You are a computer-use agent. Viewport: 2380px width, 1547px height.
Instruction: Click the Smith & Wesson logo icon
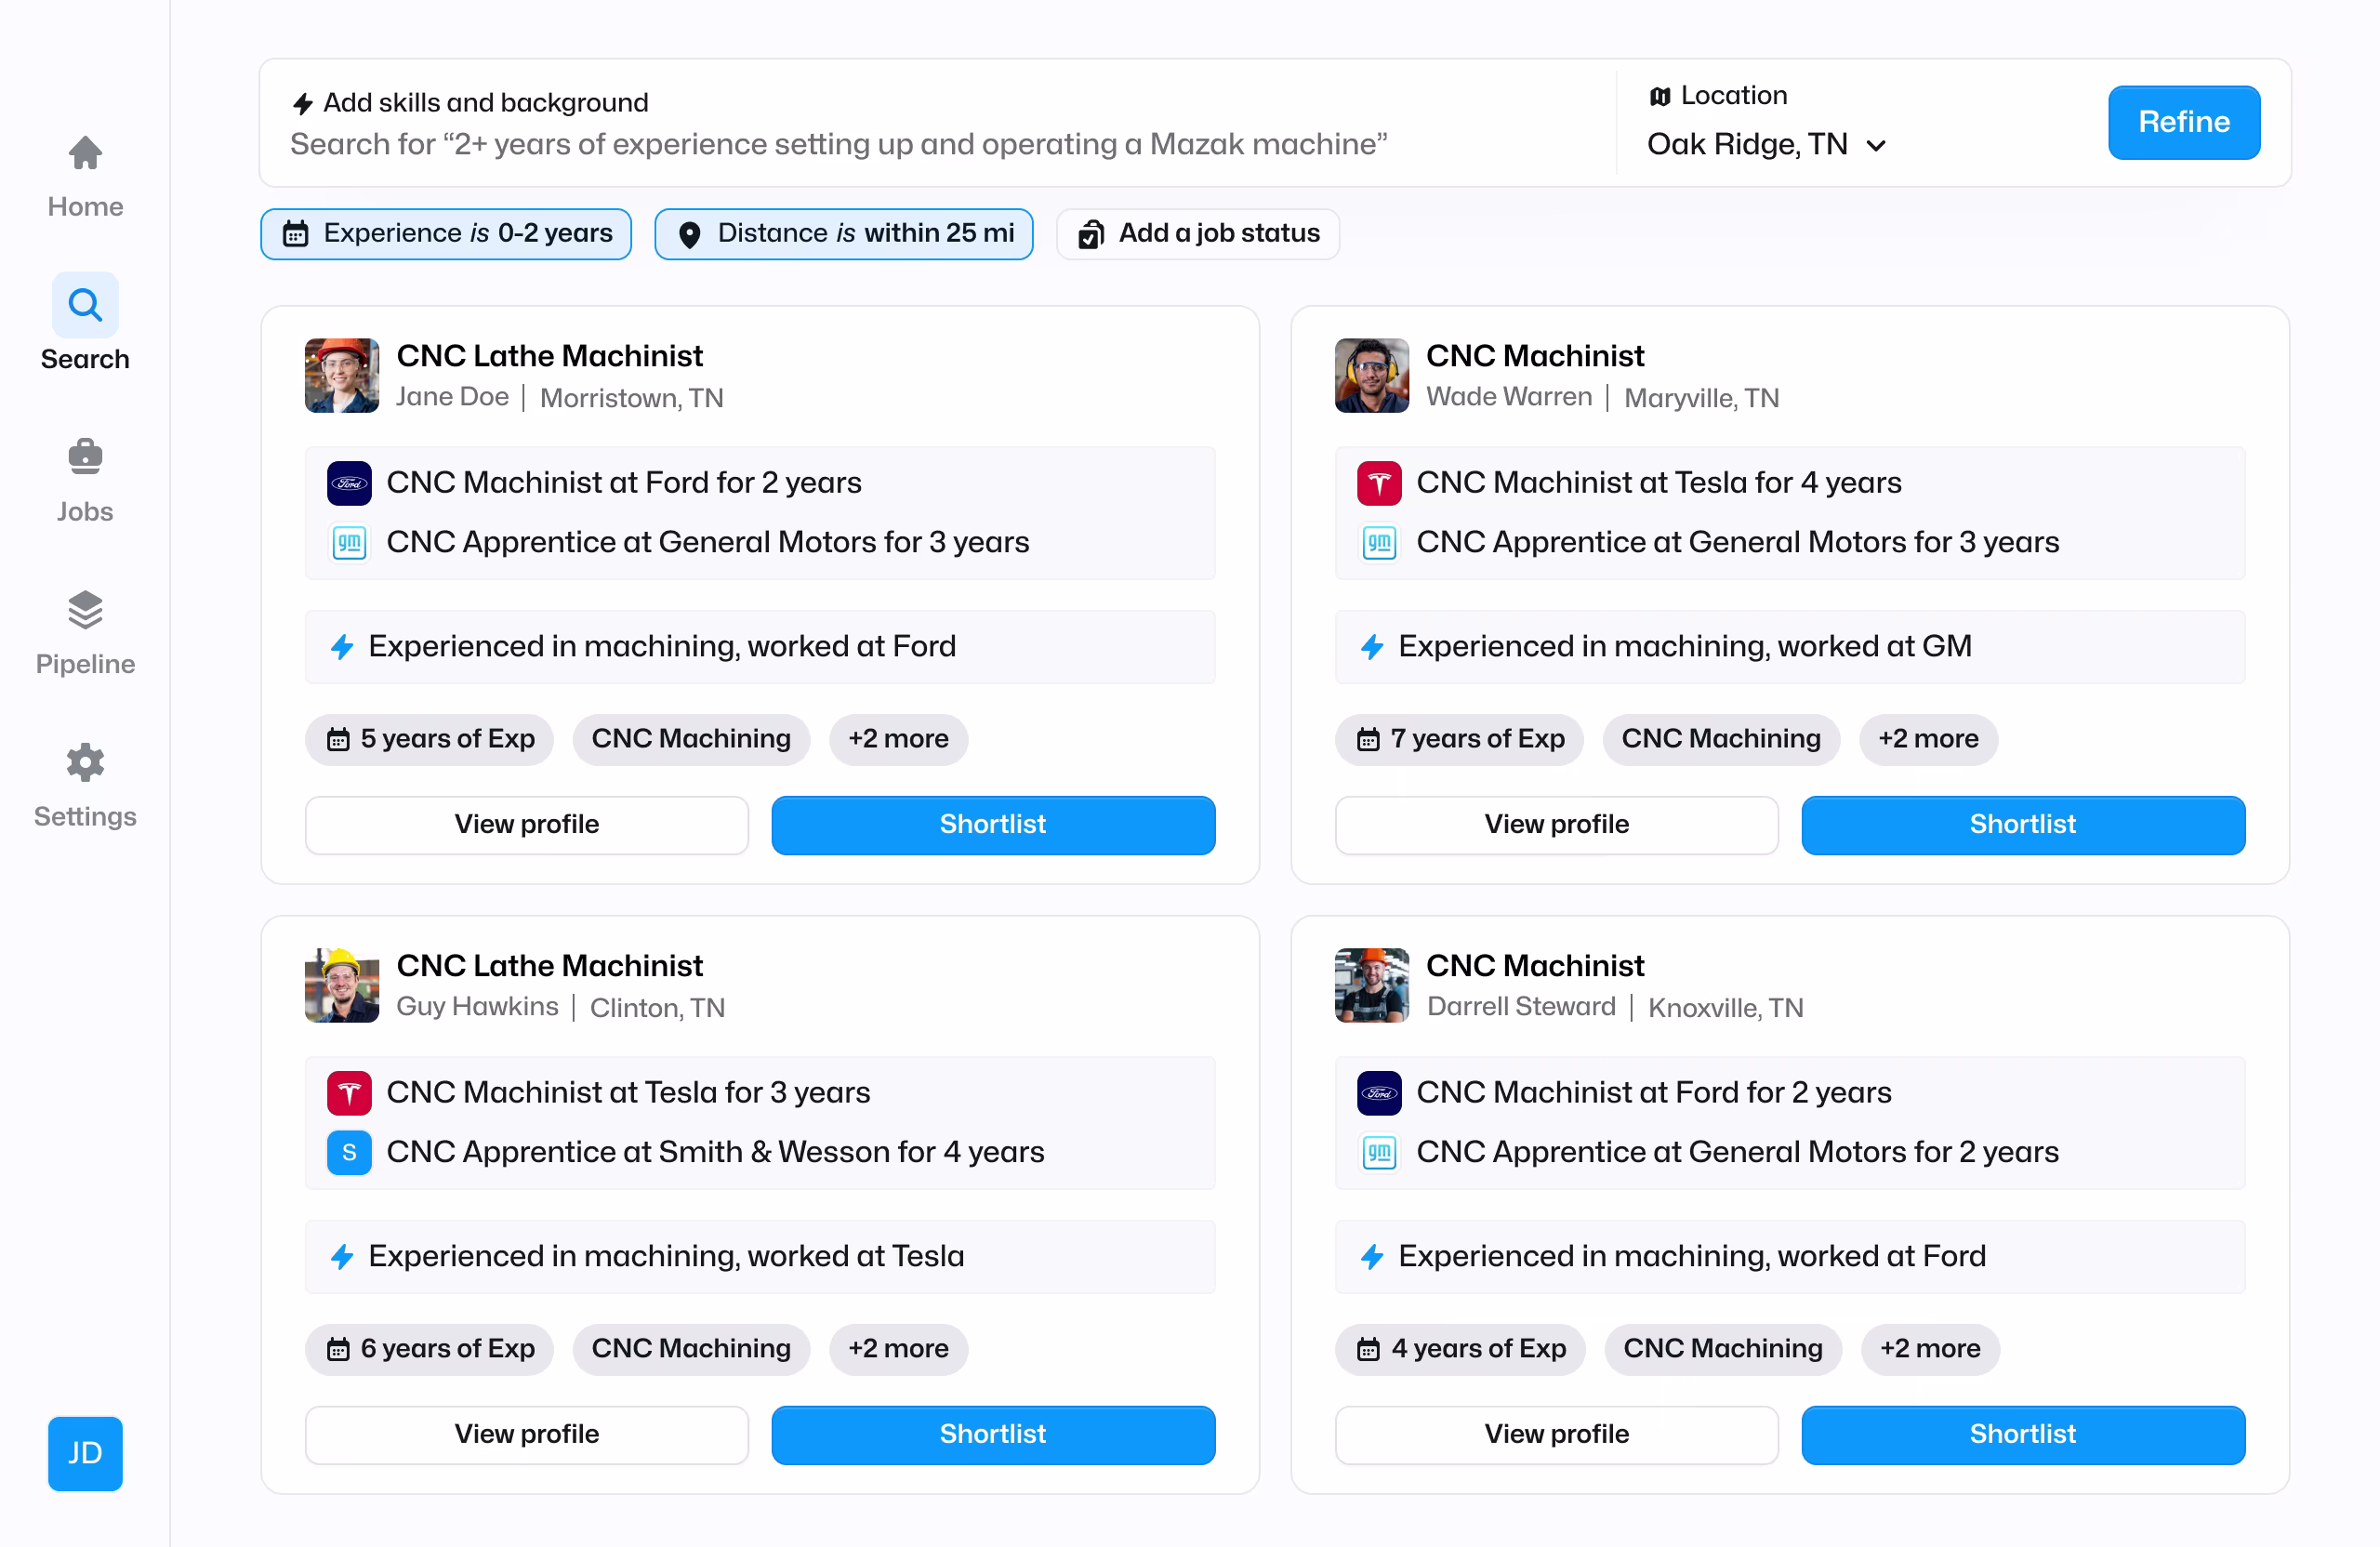click(349, 1152)
